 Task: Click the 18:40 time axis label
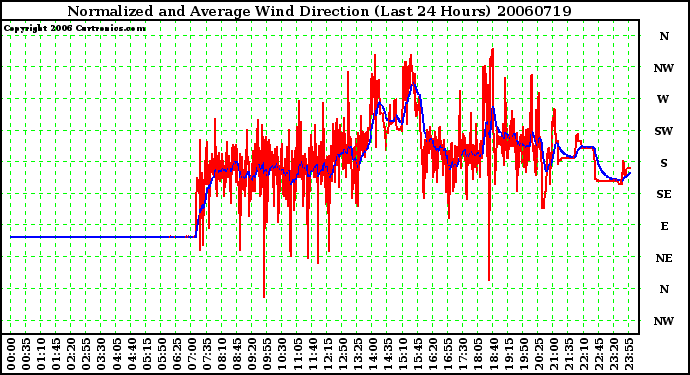point(493,354)
